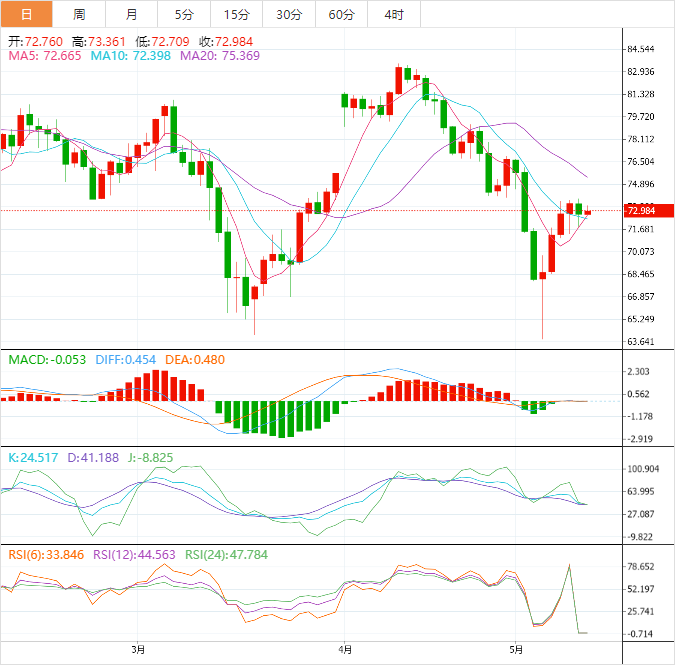Screen dimensions: 681x668
Task: Select the 15分 interval tab
Action: 237,14
